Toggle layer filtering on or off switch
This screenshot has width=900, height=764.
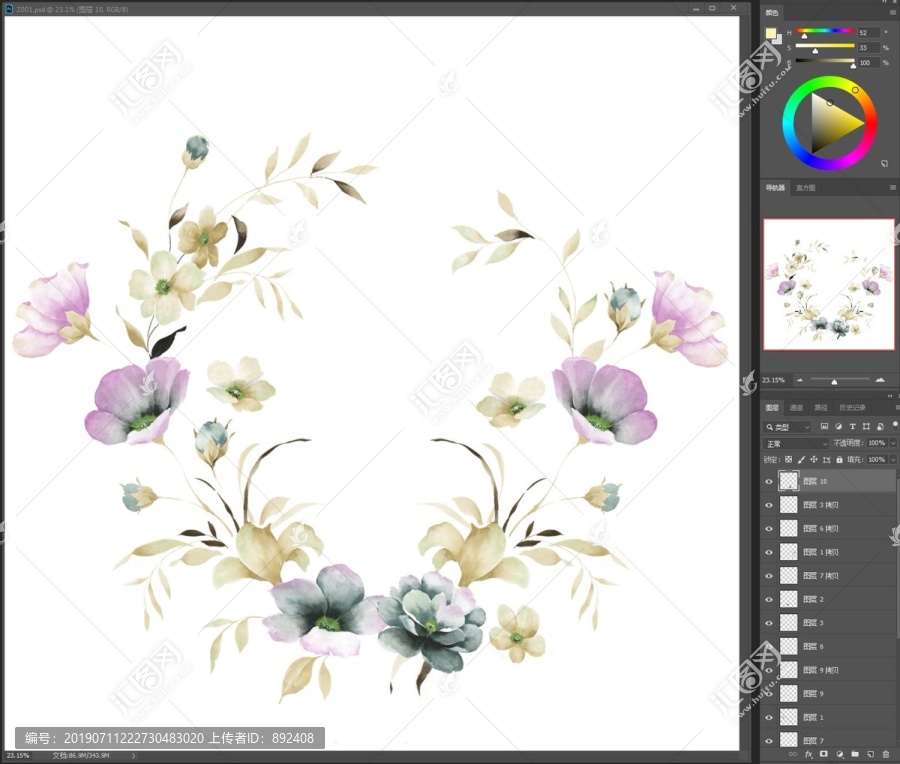pos(895,425)
